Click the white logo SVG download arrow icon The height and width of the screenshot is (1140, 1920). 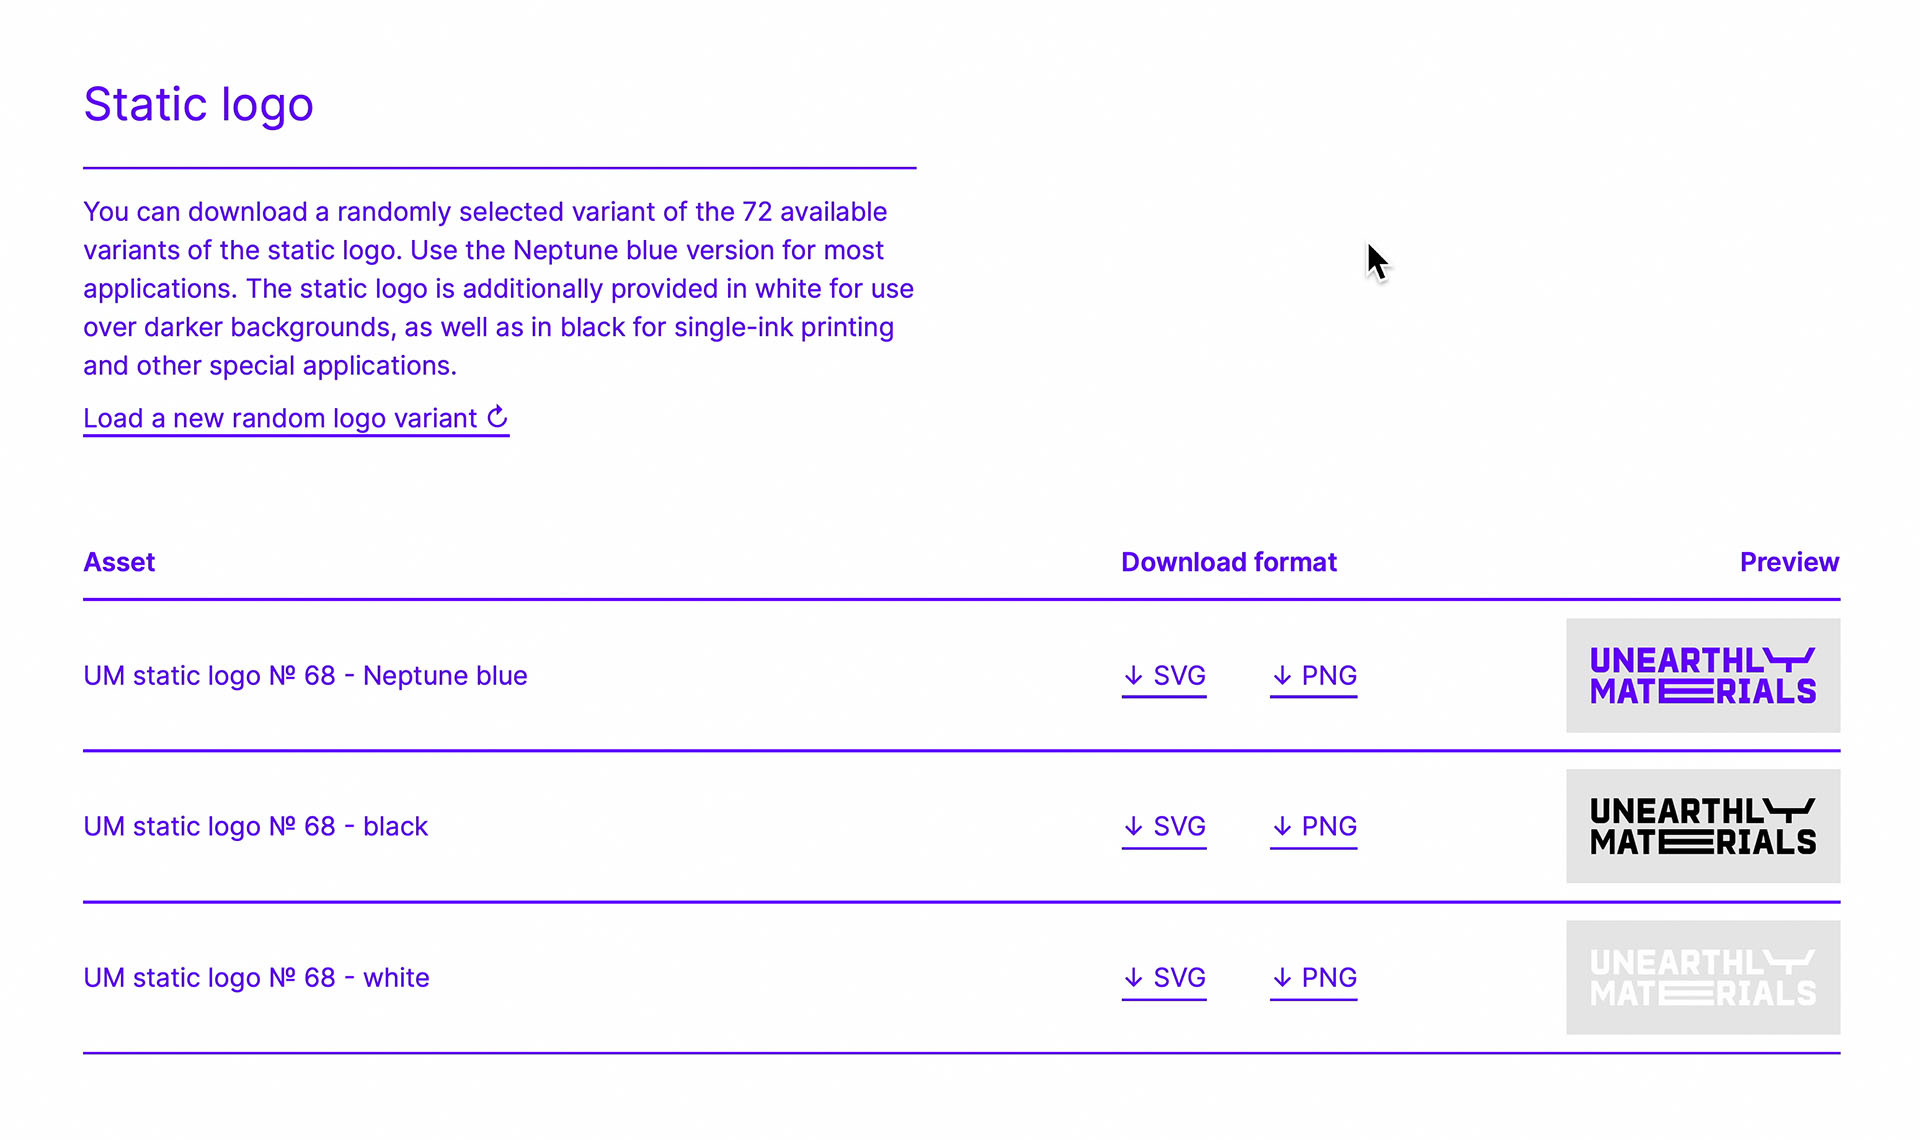[x=1133, y=978]
